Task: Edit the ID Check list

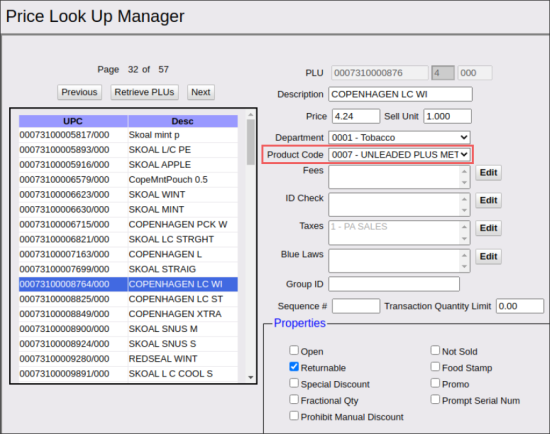Action: point(488,200)
